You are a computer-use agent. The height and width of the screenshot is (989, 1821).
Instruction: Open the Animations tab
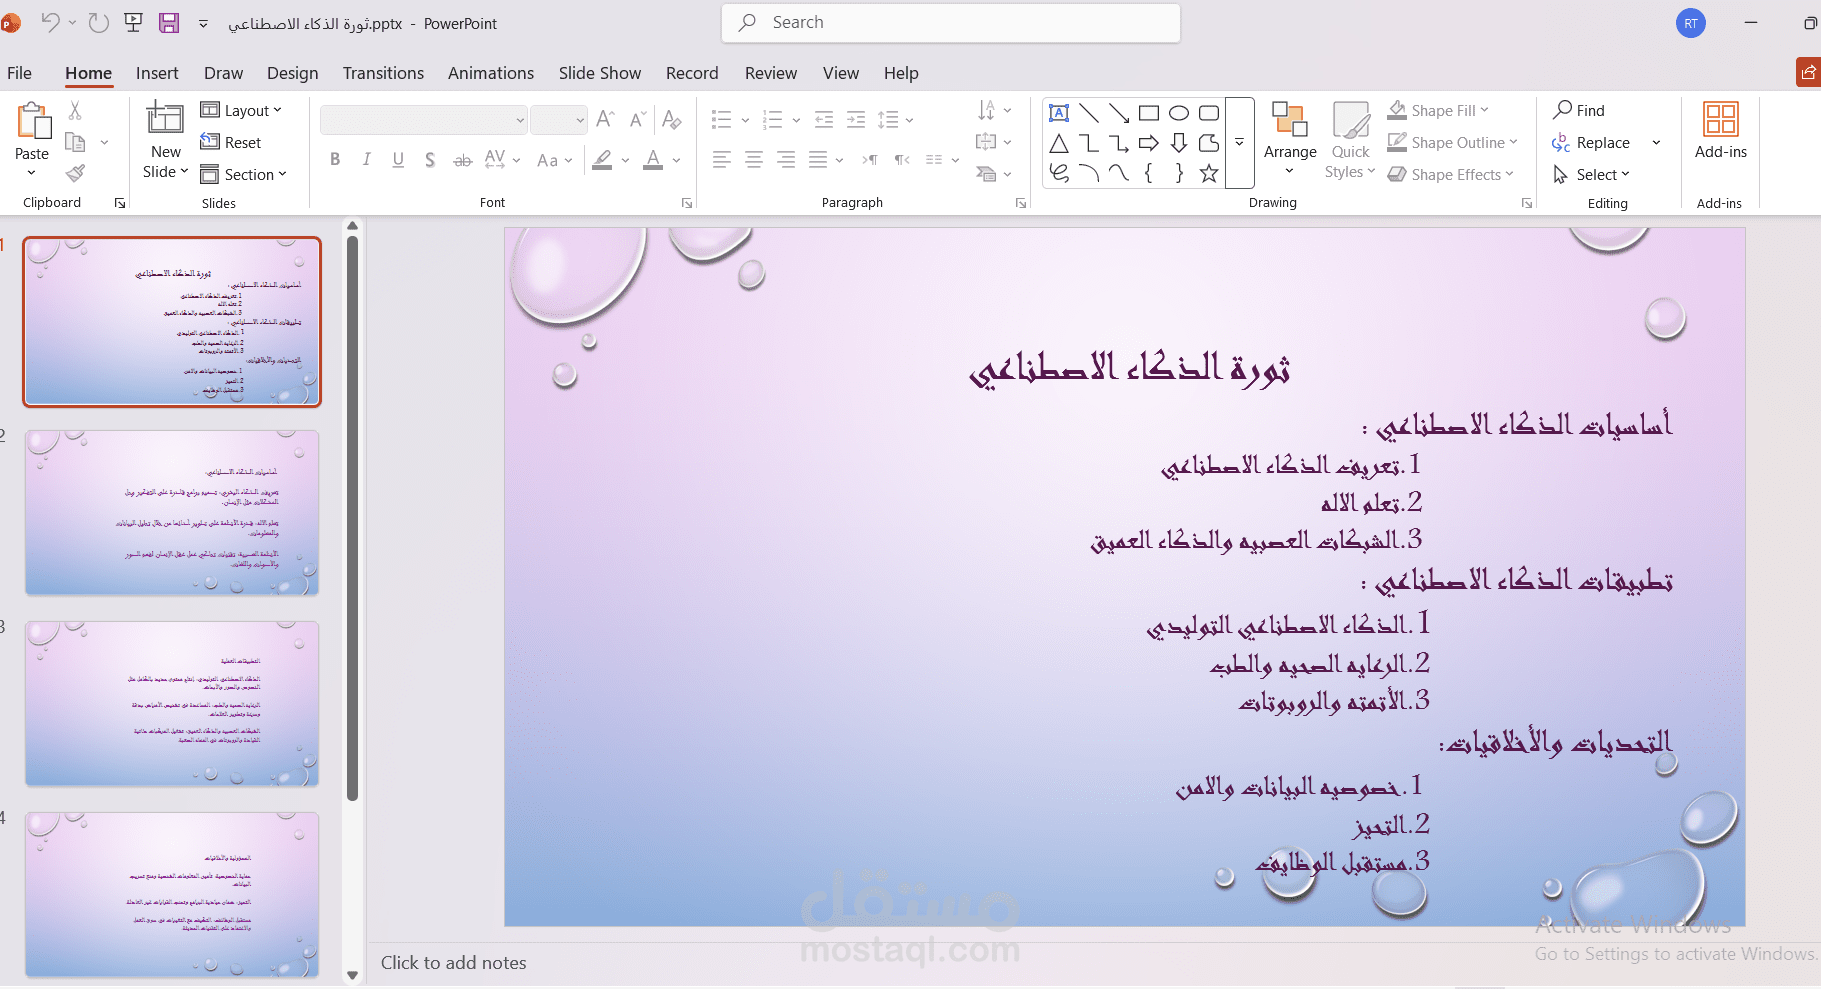click(491, 73)
